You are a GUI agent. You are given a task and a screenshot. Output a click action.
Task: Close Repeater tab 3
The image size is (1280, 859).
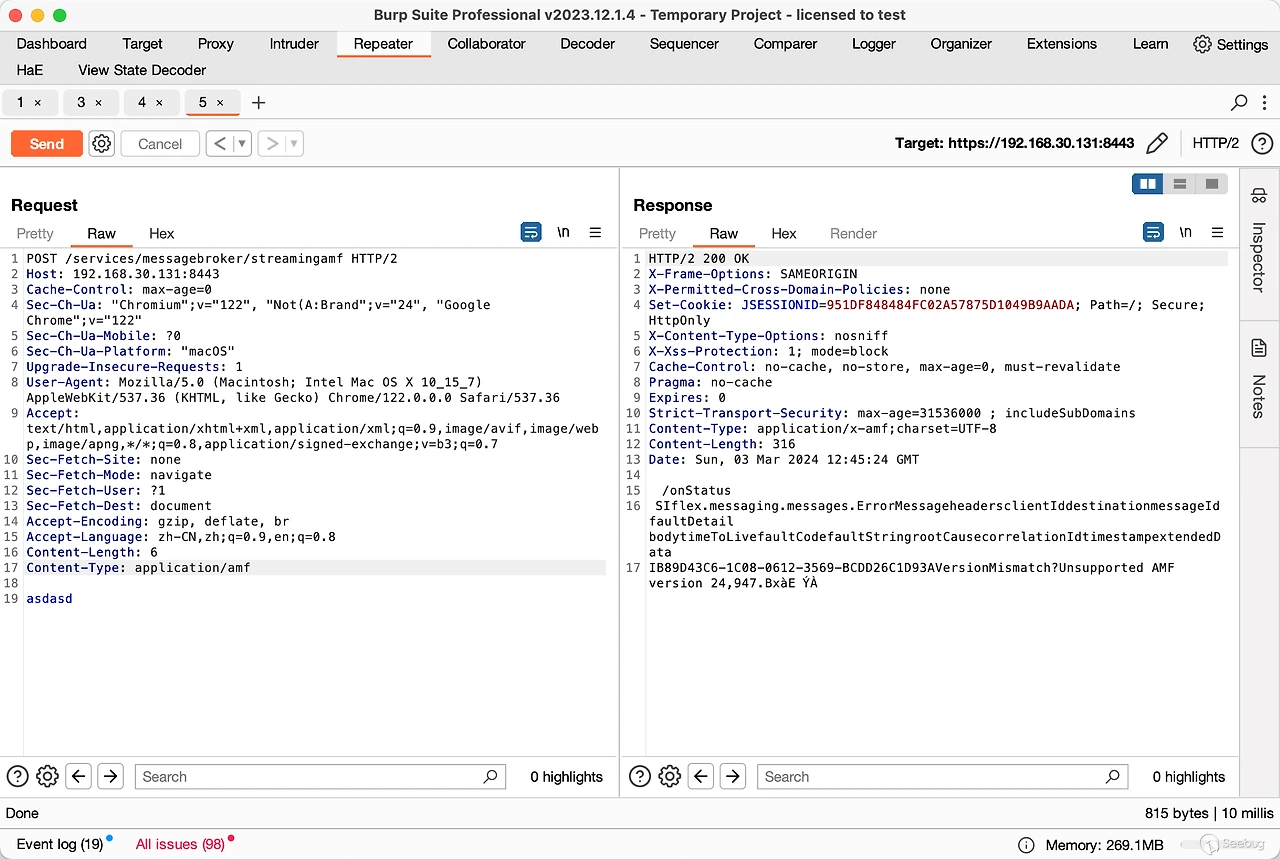coord(98,103)
